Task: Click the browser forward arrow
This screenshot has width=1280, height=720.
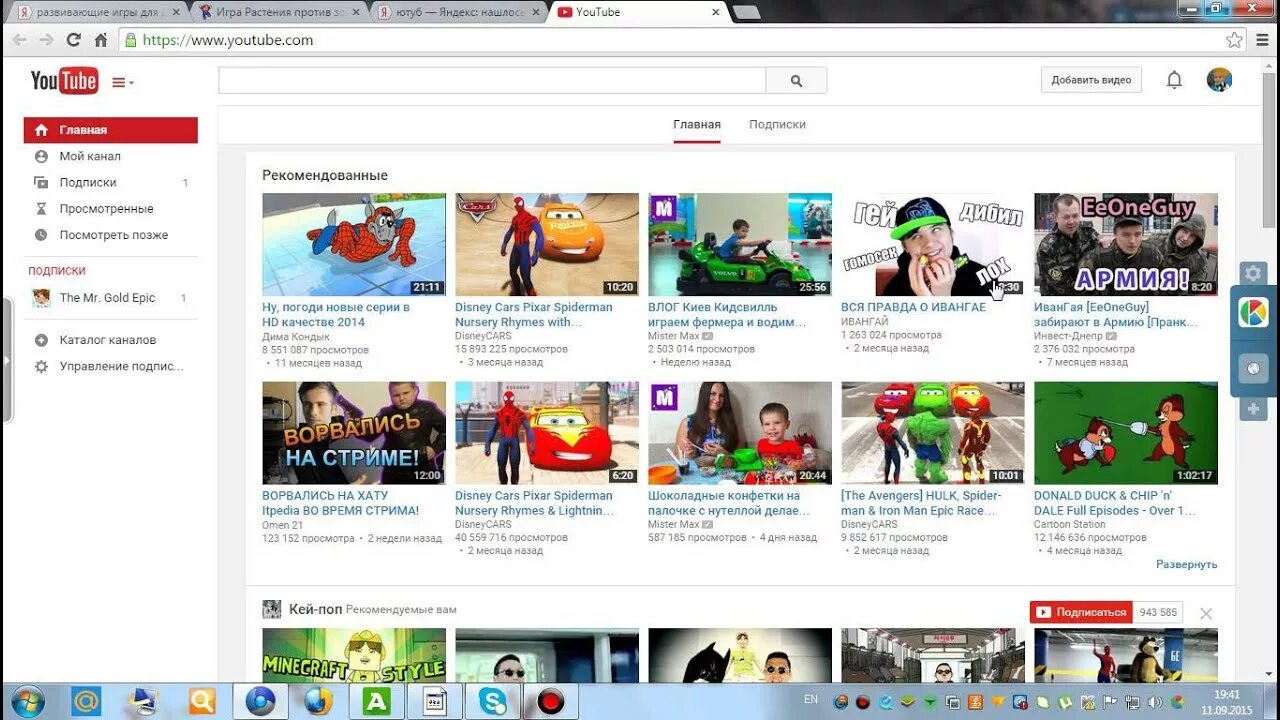Action: (x=46, y=40)
